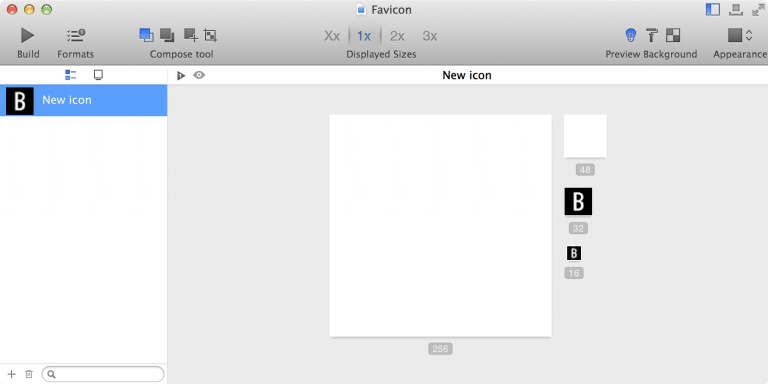
Task: Click the 16 size label
Action: (574, 273)
